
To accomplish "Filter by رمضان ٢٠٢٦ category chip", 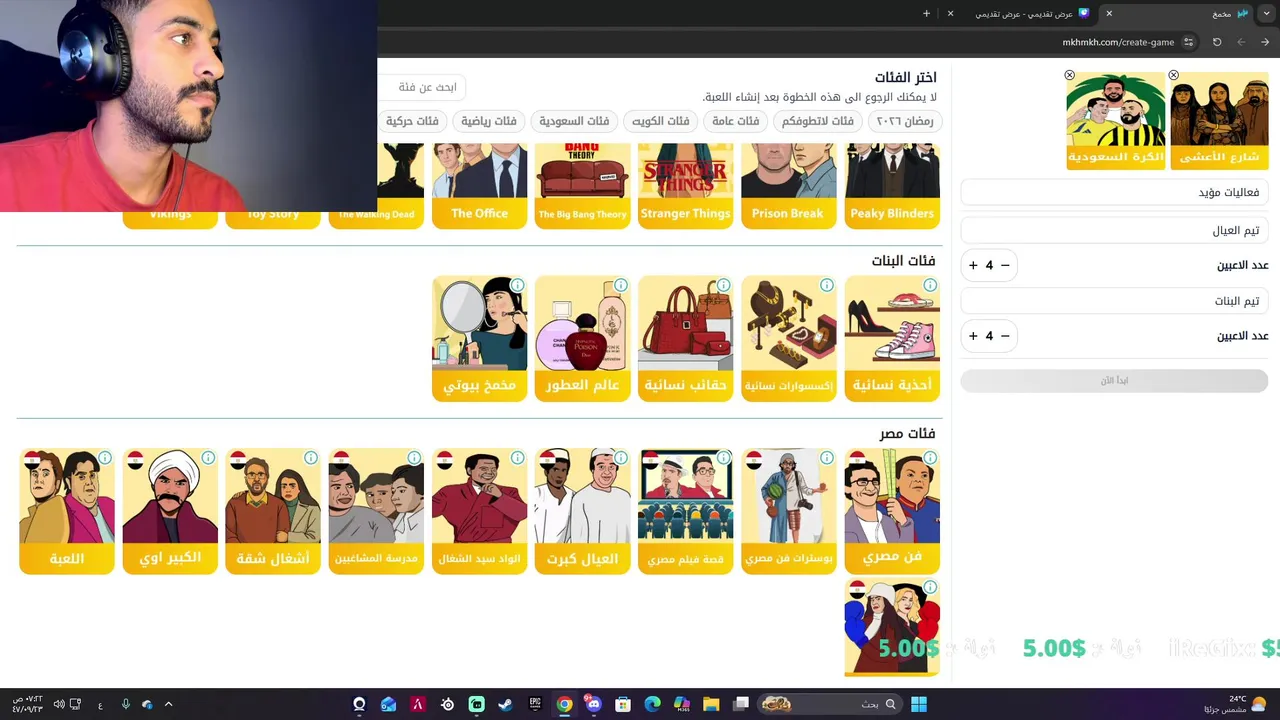I will (x=905, y=121).
